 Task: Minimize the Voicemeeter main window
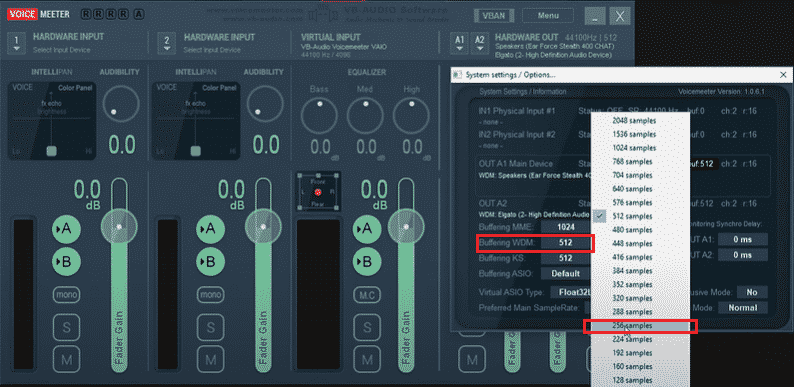click(x=595, y=16)
